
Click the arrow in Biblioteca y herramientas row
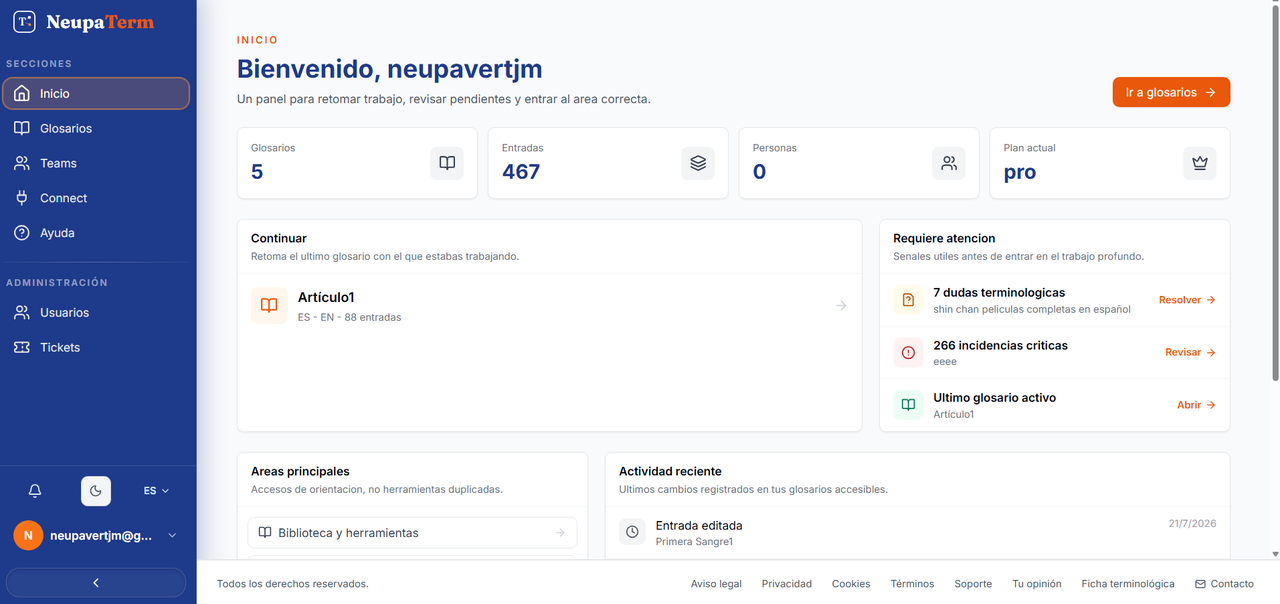(x=560, y=533)
